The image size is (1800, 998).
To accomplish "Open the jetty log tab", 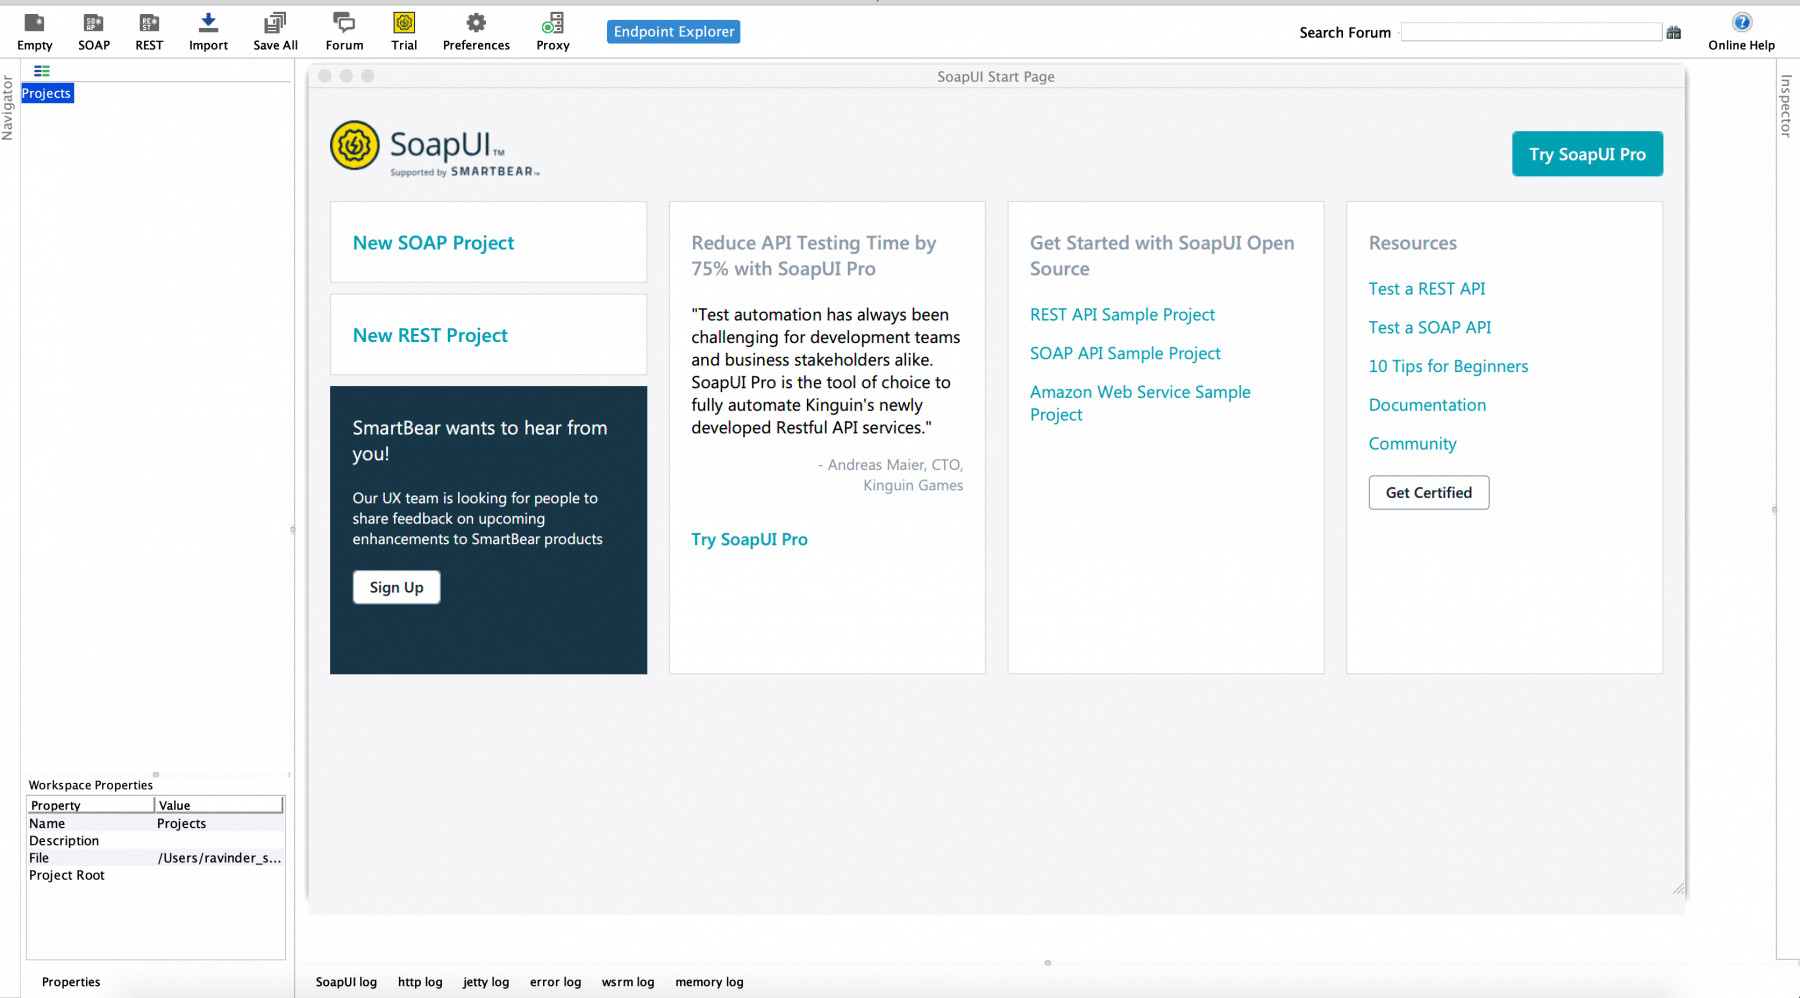I will (x=486, y=982).
